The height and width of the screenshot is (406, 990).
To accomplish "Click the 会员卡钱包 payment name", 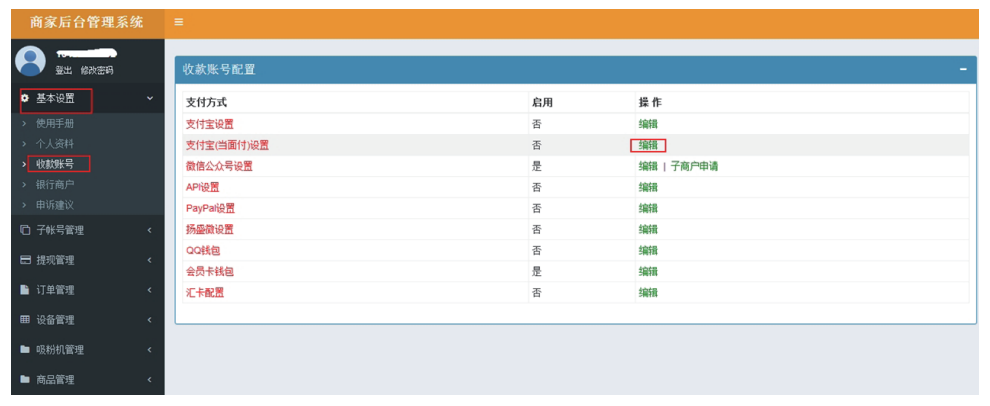I will (x=210, y=272).
